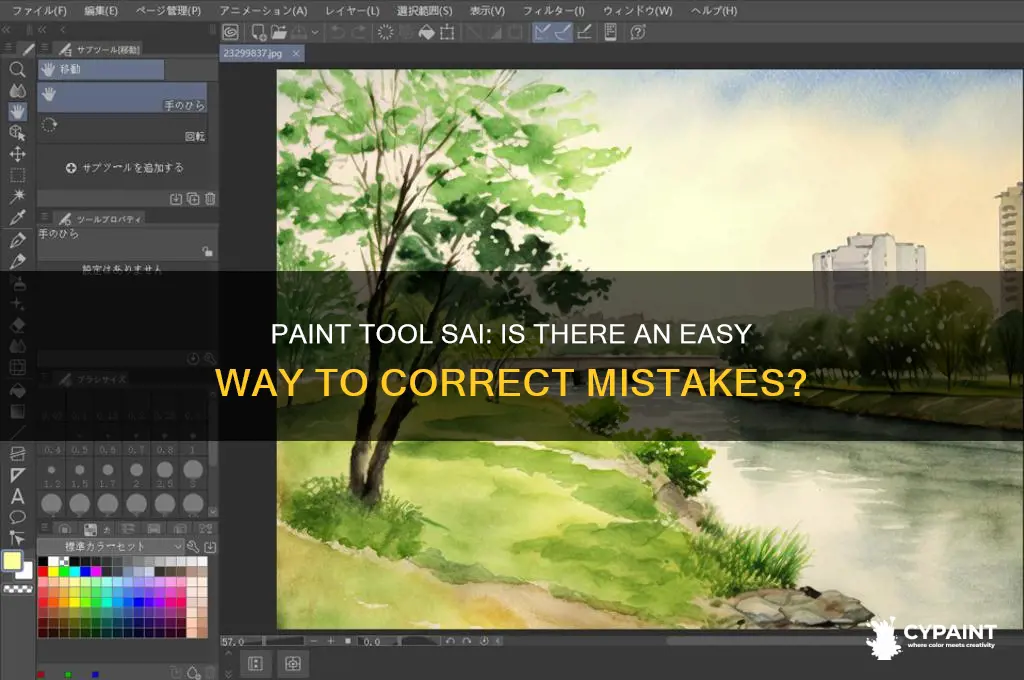Select 移動 sub tool group tab
Viewport: 1024px width, 680px height.
pyautogui.click(x=101, y=69)
